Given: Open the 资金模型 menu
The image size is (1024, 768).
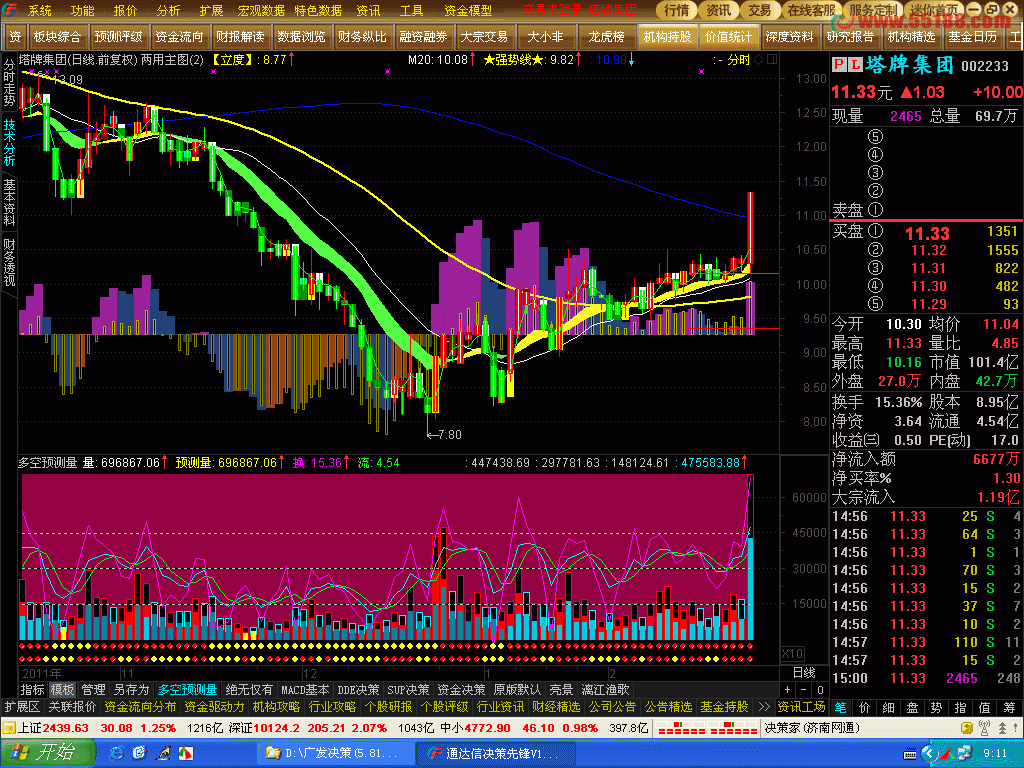Looking at the screenshot, I should [x=468, y=10].
